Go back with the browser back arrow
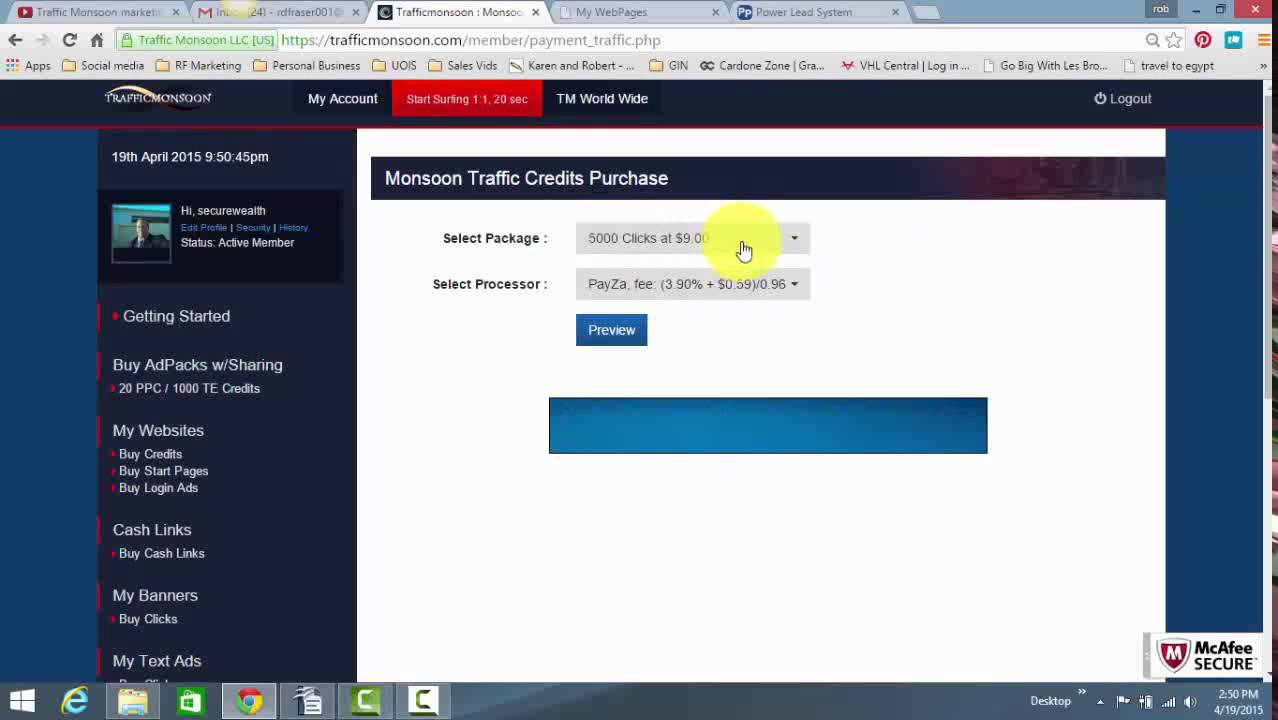Screen dimensions: 1278x720 [15, 40]
